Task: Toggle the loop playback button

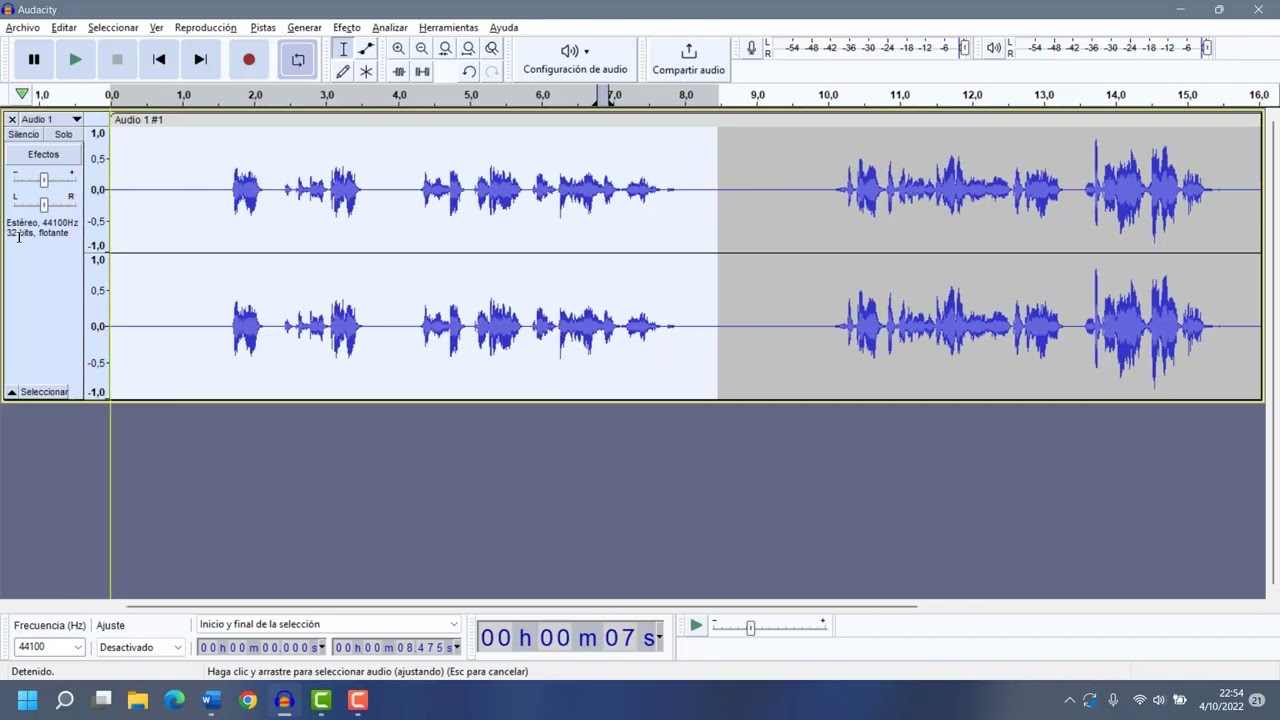Action: (x=298, y=60)
